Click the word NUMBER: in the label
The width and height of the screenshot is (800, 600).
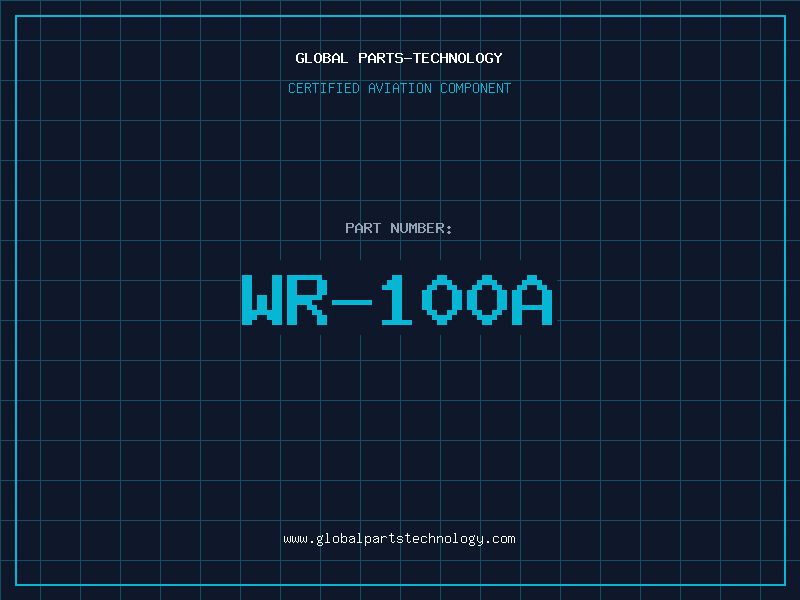coord(421,228)
